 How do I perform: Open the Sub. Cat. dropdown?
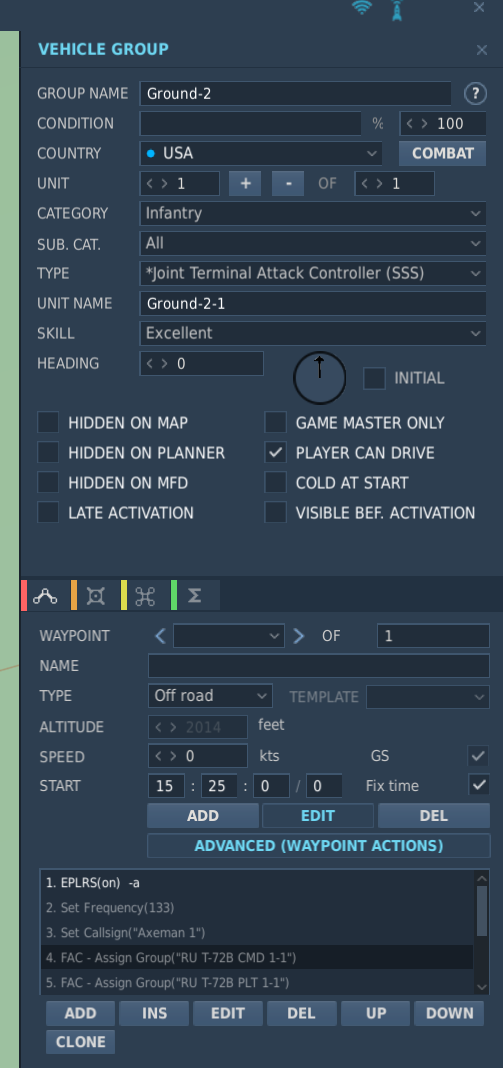tap(313, 243)
